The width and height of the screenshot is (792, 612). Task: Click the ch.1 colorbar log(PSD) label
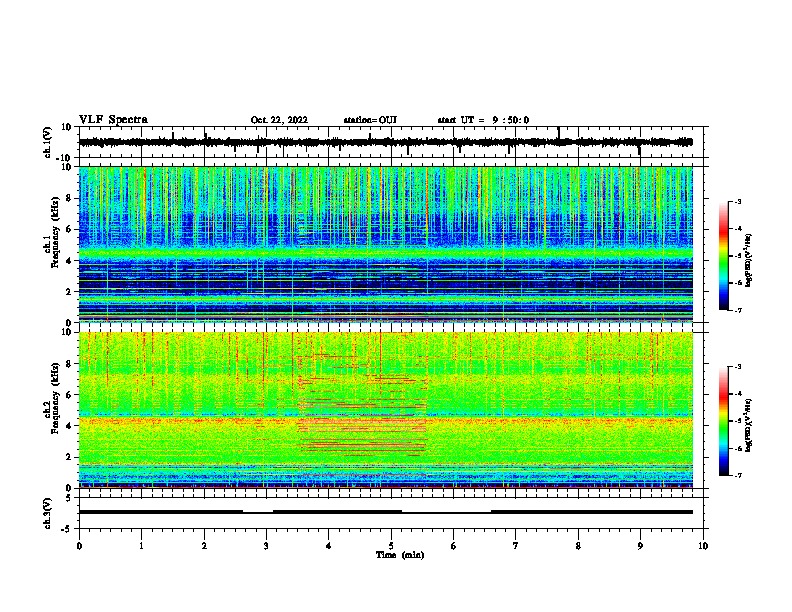tap(748, 260)
